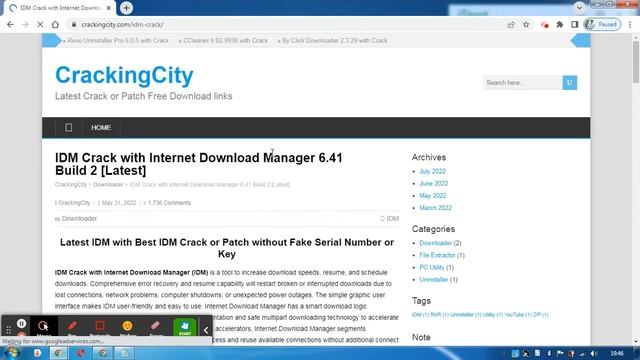The width and height of the screenshot is (640, 360).
Task: Select the Rectangle annotation tool
Action: point(100,326)
